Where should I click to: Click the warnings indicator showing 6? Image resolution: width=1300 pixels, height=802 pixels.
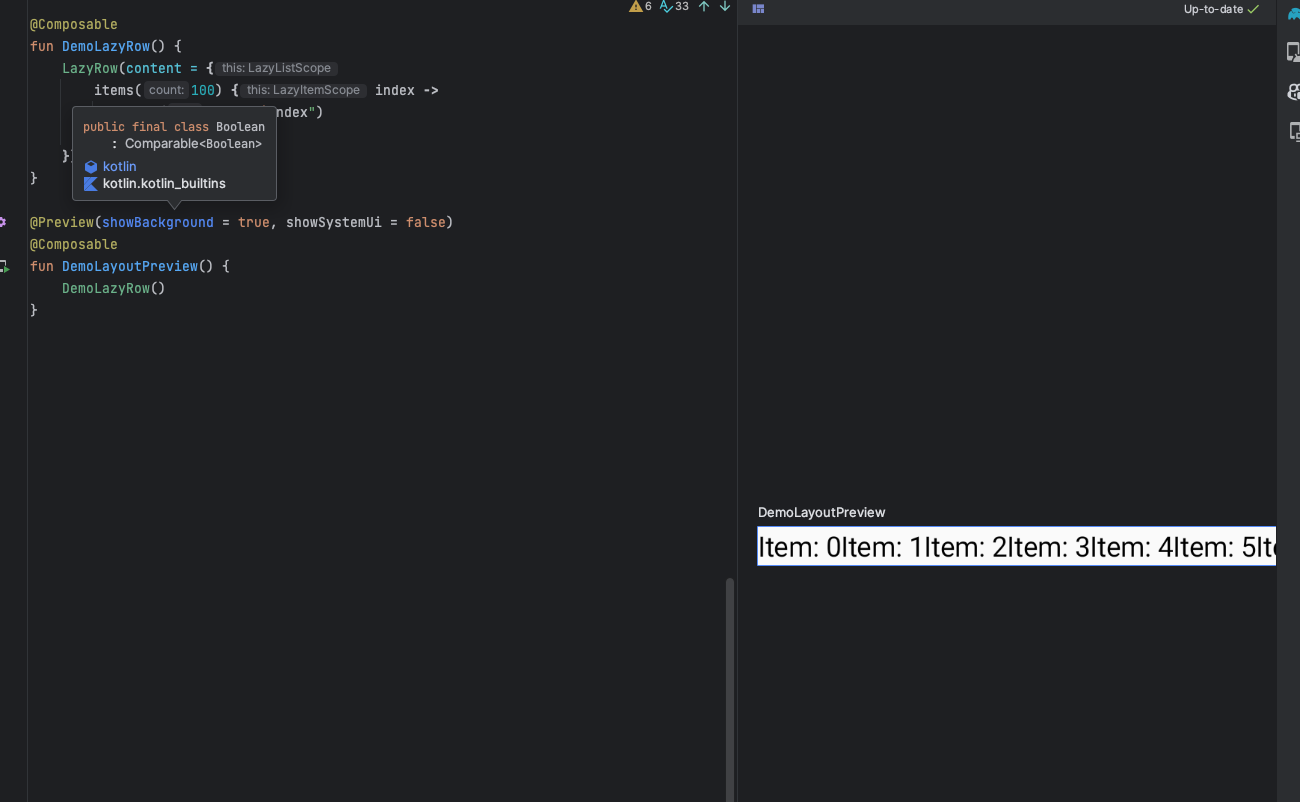pos(640,7)
